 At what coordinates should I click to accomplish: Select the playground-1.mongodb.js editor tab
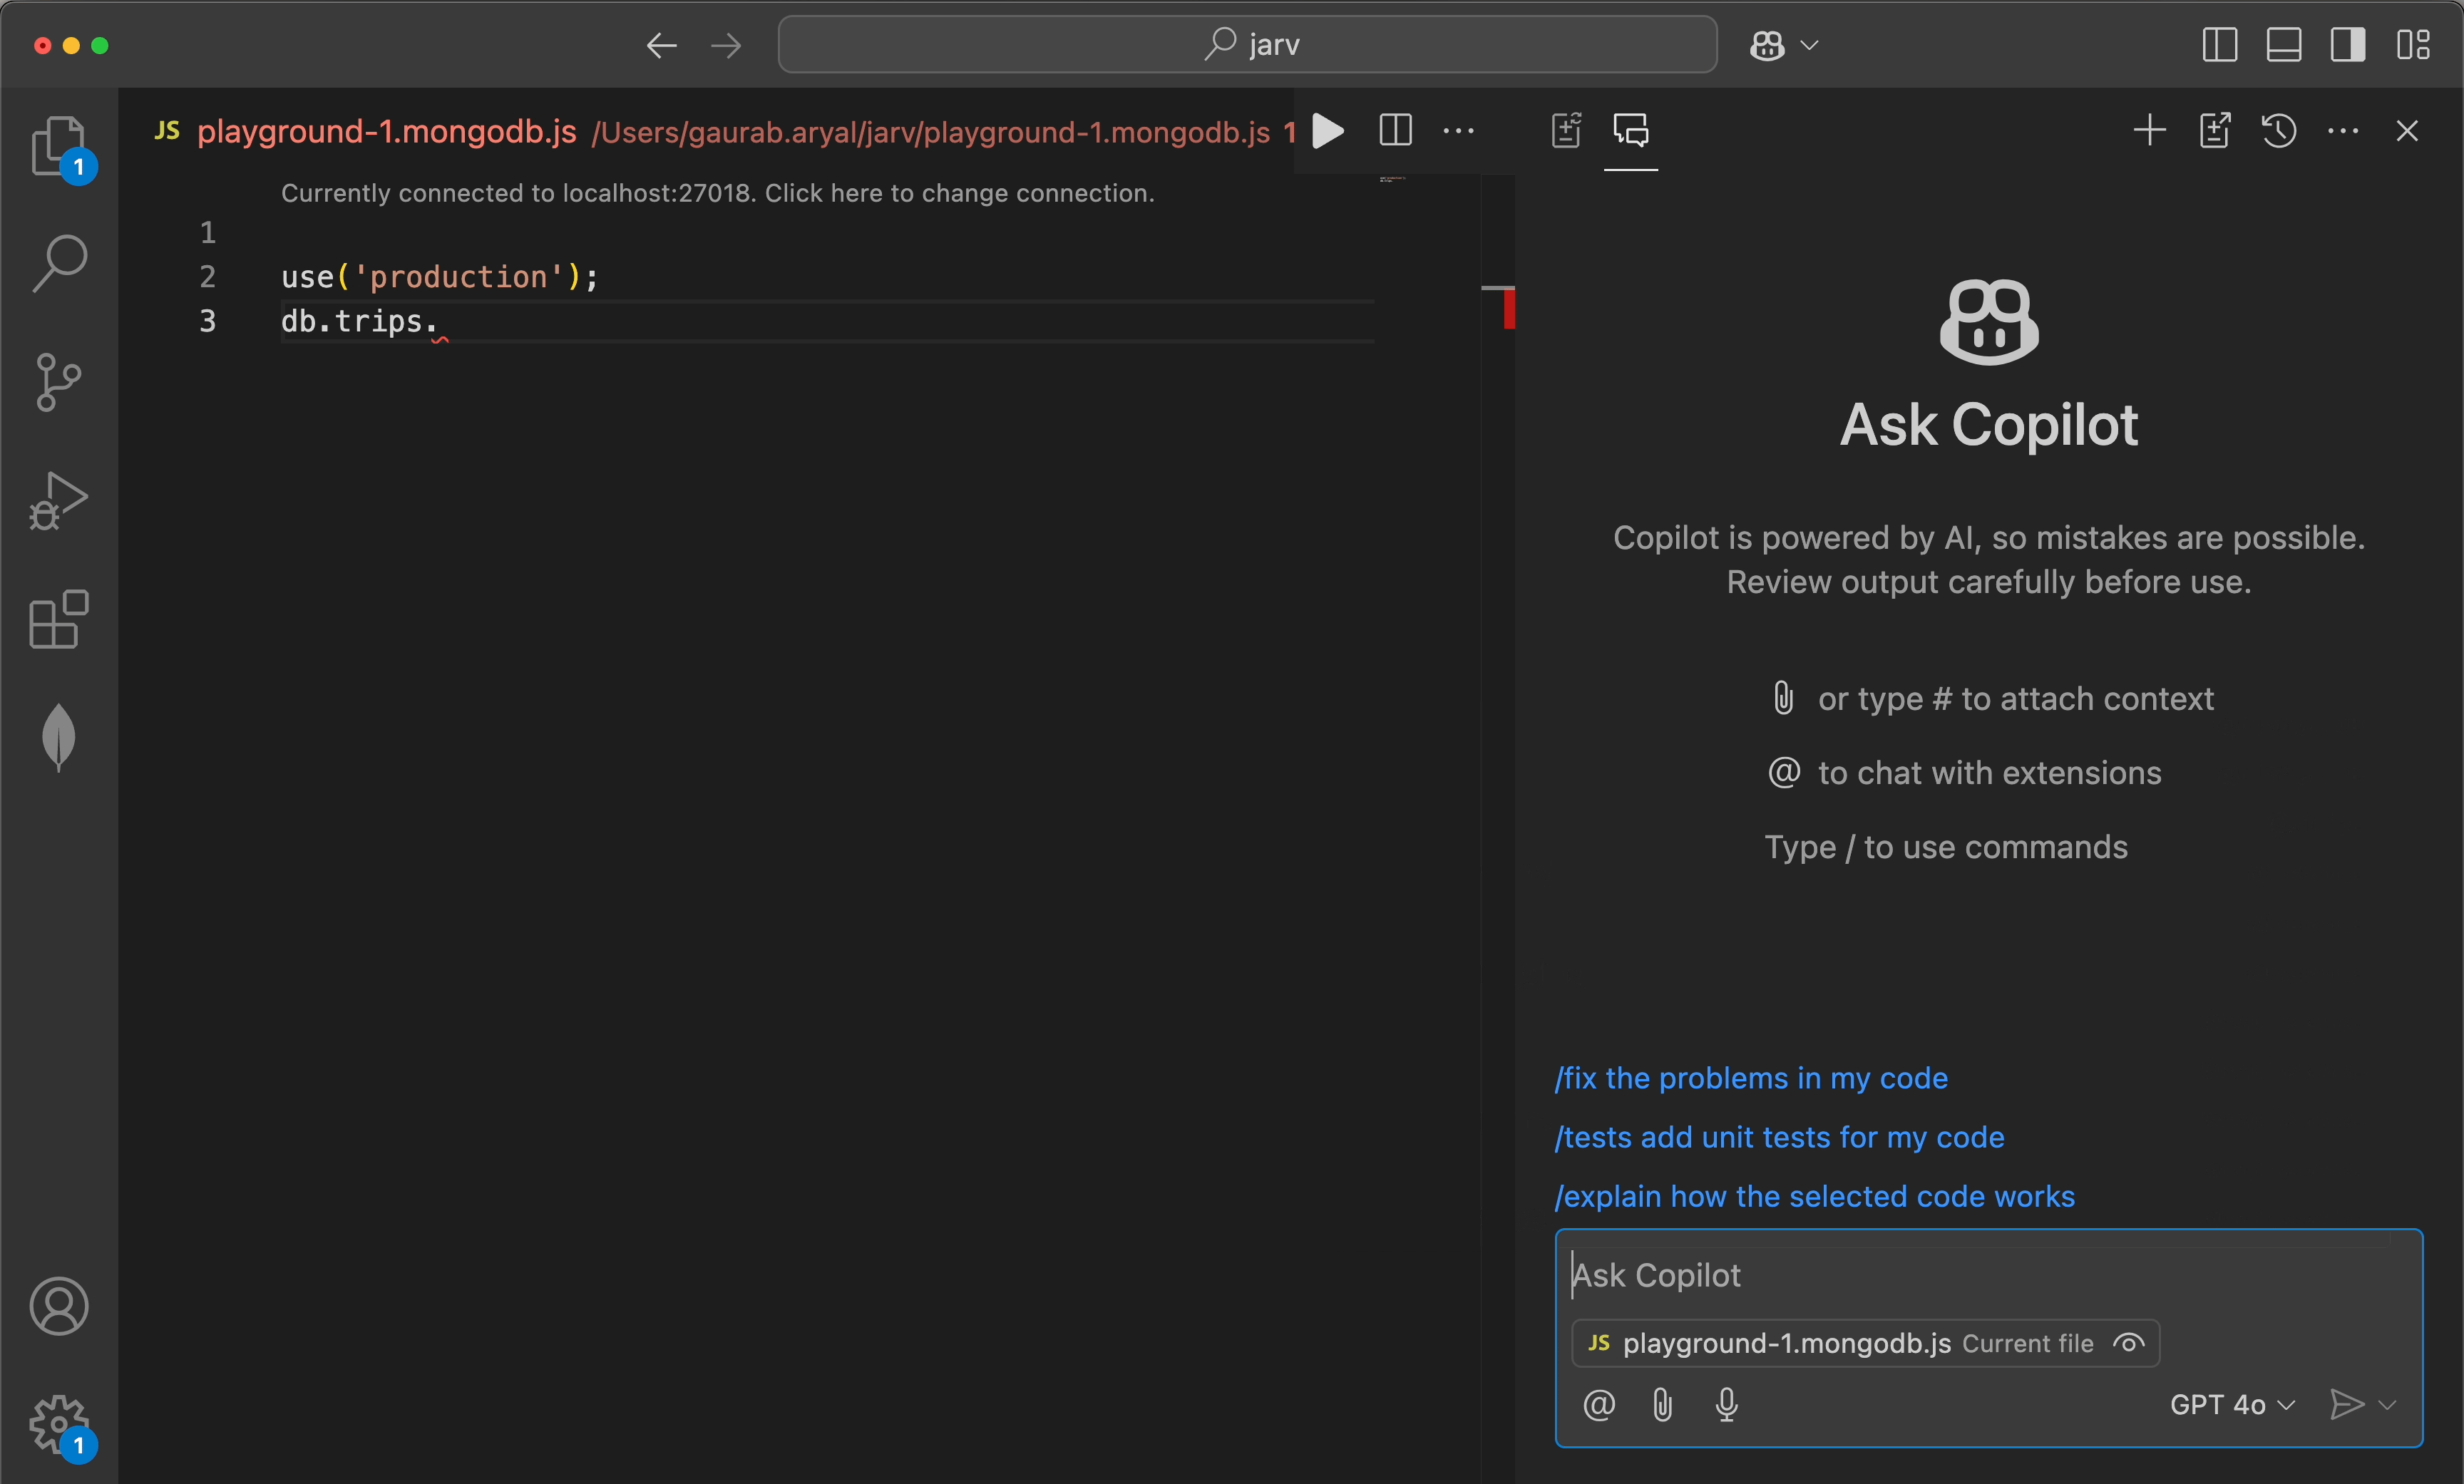[x=386, y=131]
